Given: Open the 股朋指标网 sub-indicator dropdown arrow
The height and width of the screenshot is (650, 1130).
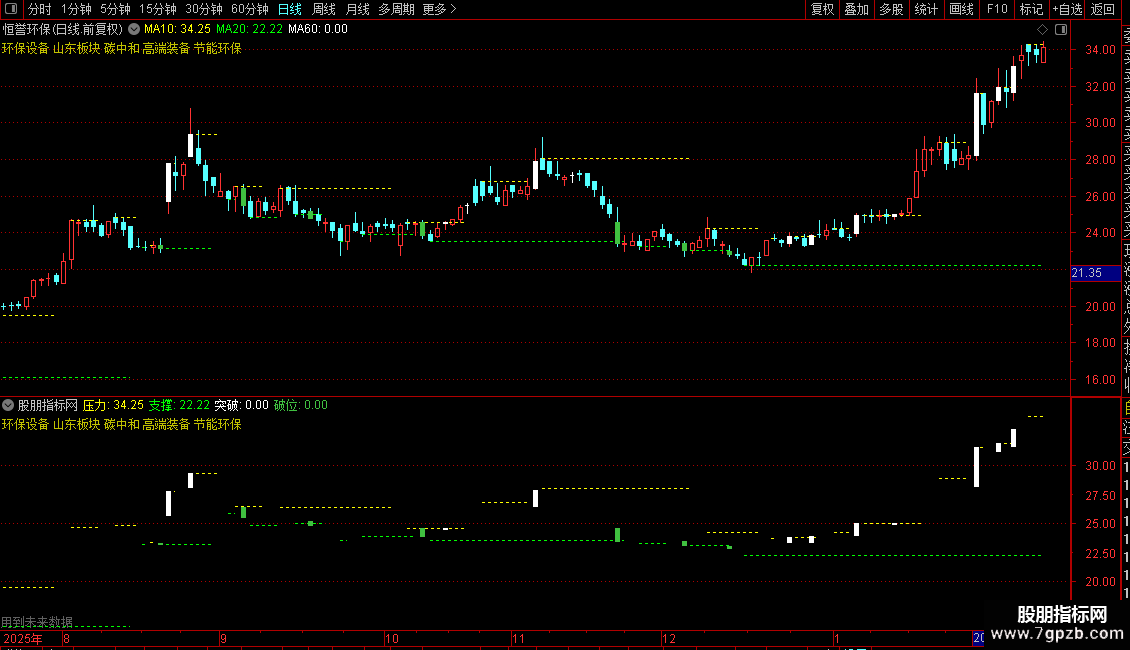Looking at the screenshot, I should 8,405.
